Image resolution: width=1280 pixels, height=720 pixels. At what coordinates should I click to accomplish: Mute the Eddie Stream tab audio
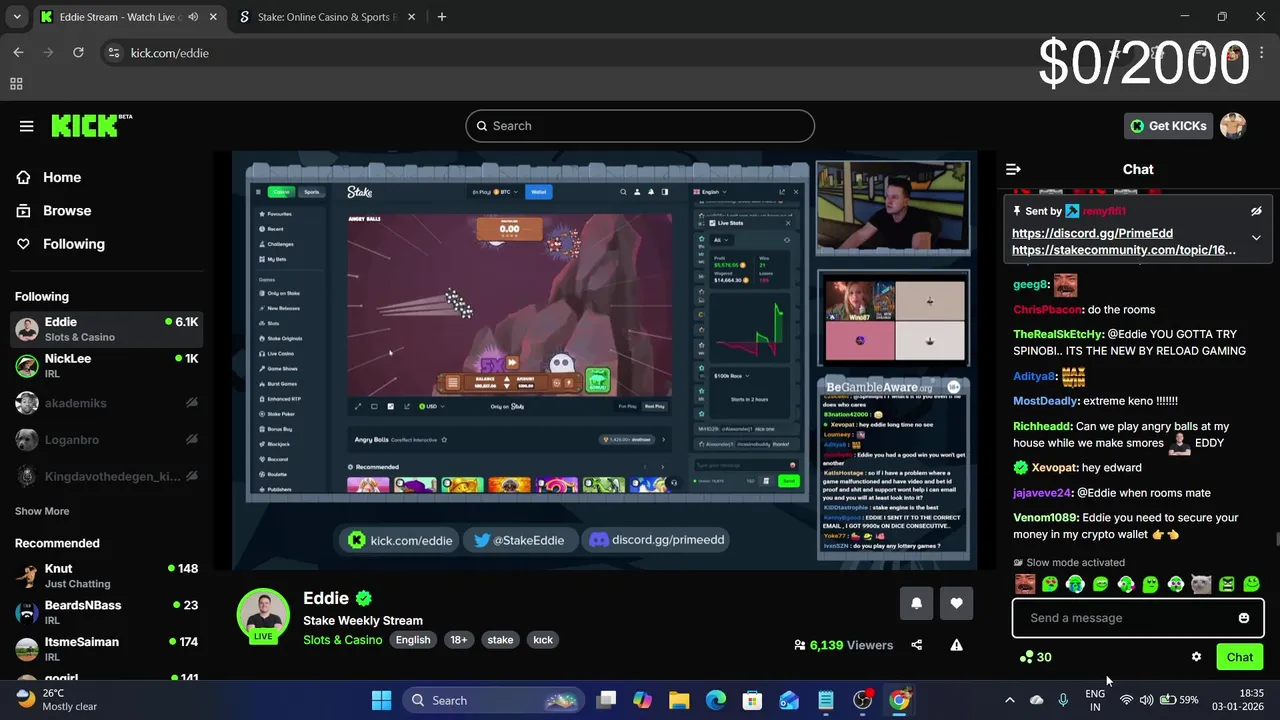(193, 17)
